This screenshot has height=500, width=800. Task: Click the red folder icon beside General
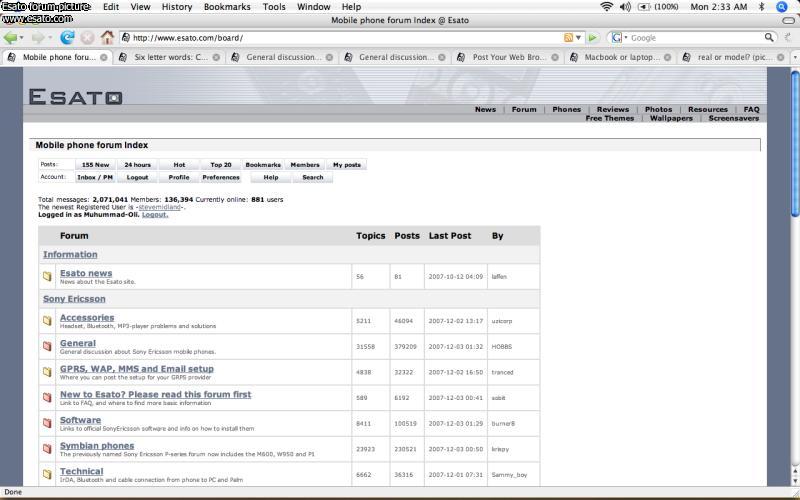tap(47, 346)
